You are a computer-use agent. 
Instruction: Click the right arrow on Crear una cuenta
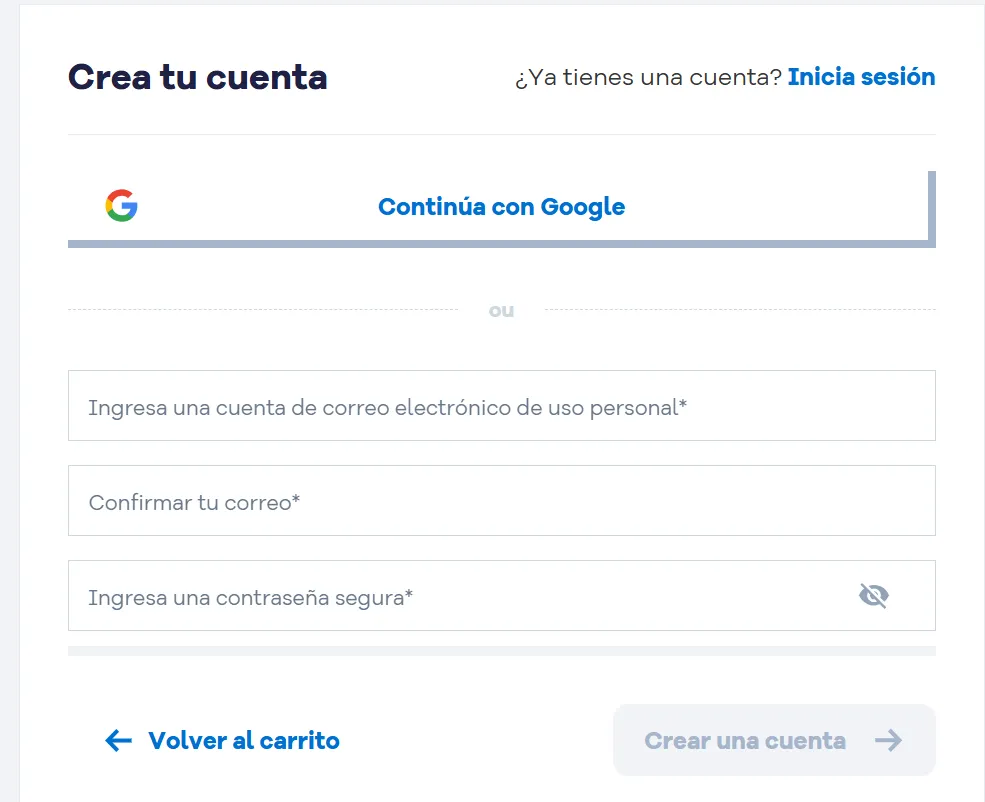click(888, 741)
